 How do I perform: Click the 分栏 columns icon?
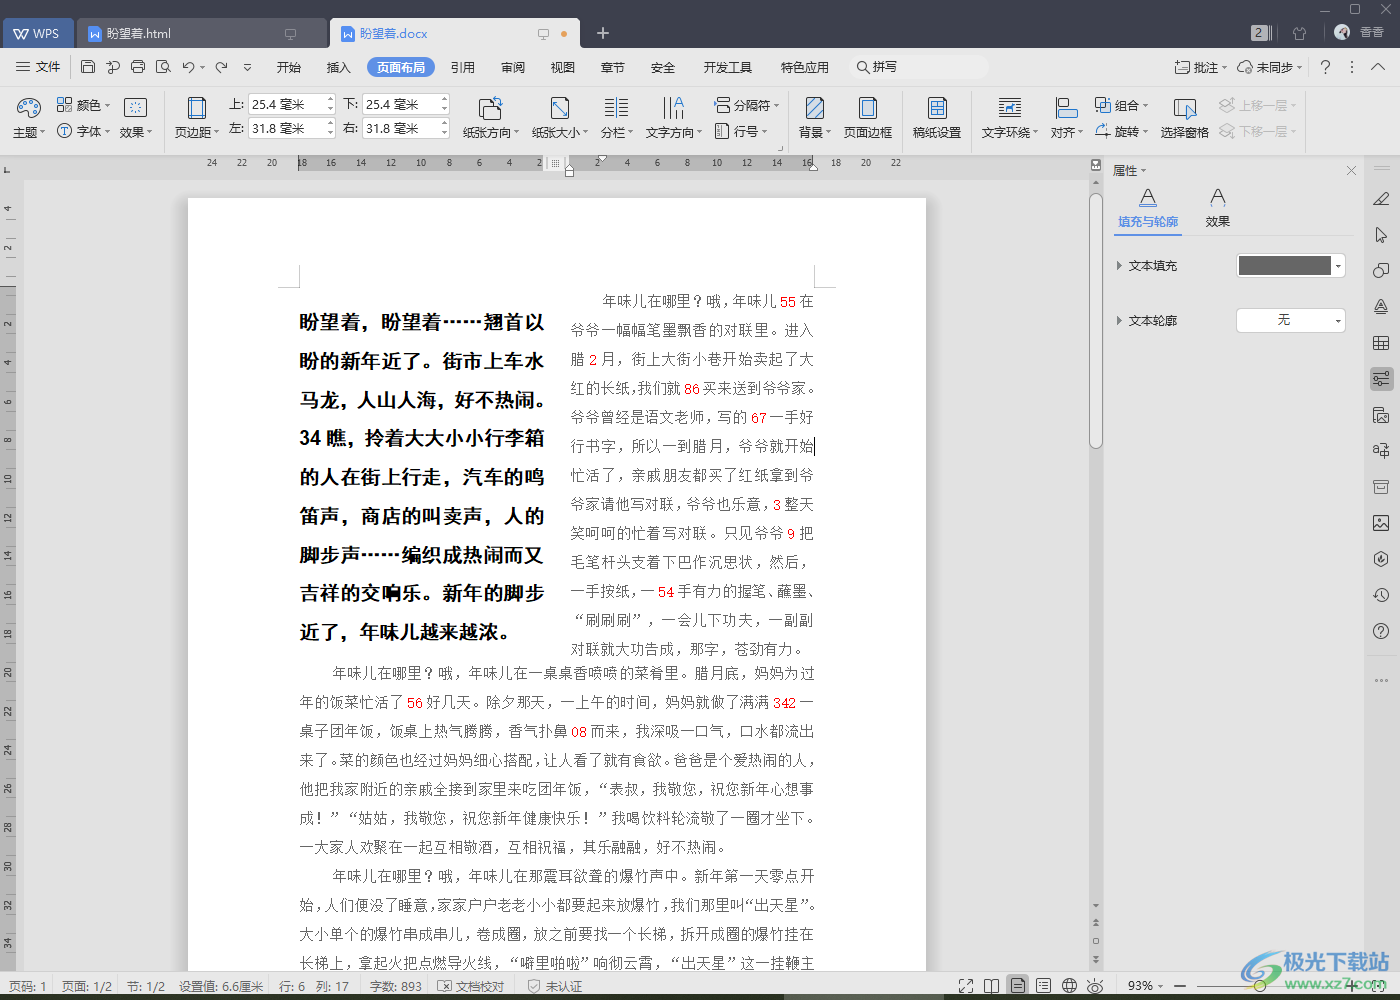pos(616,108)
